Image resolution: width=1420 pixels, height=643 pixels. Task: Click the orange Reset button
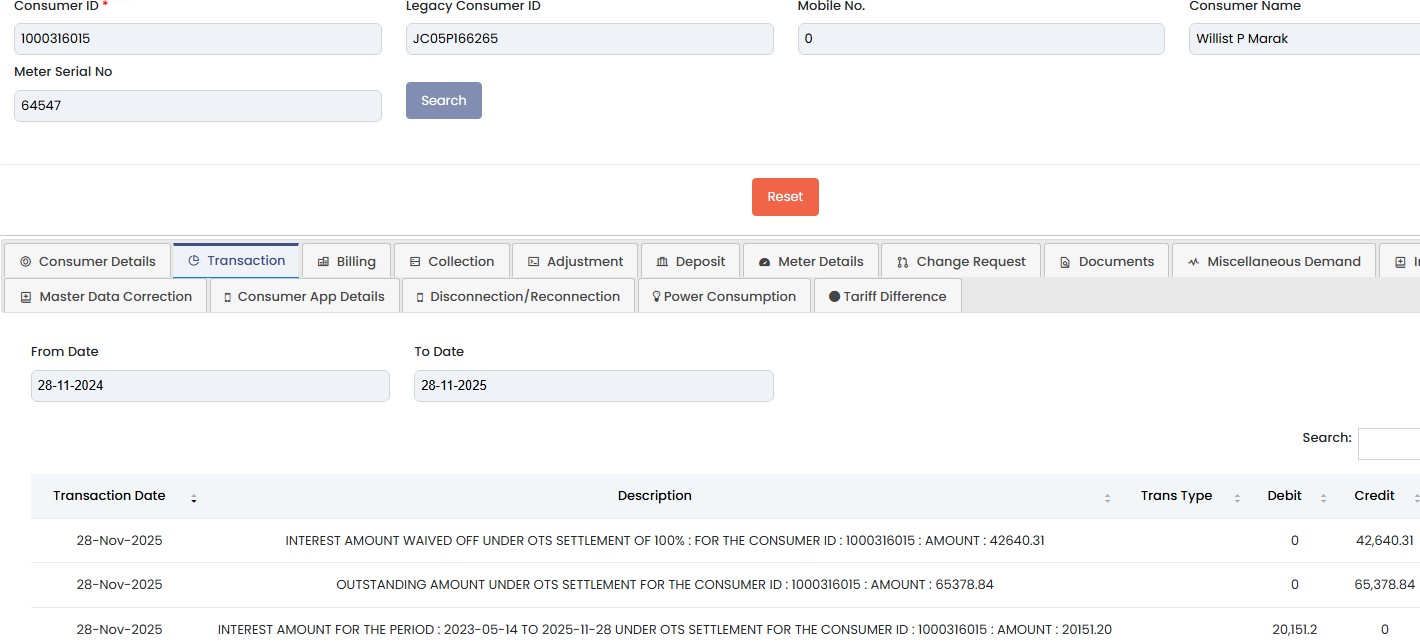pos(785,197)
